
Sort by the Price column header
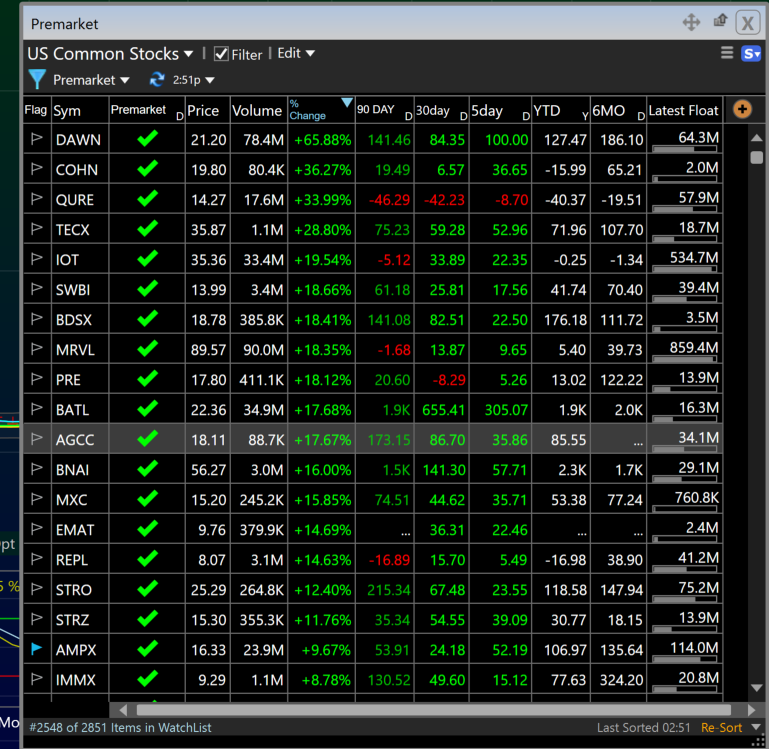pos(207,110)
